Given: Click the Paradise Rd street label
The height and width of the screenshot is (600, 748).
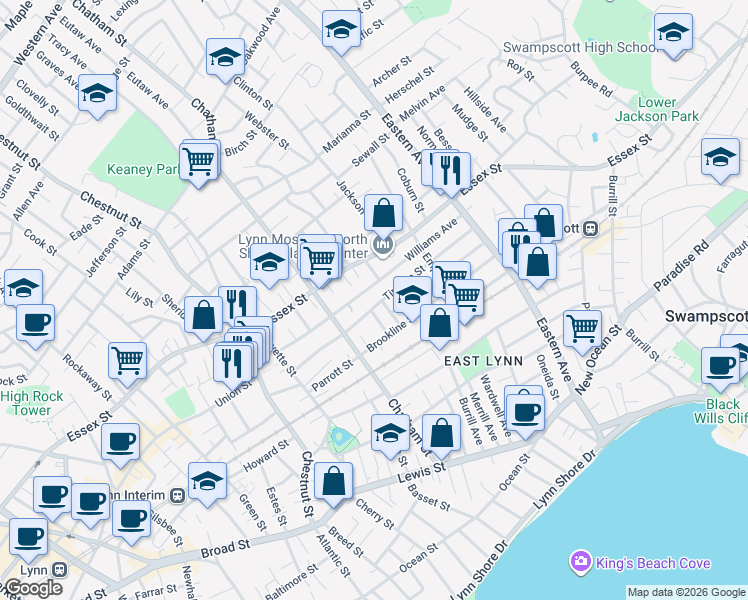Looking at the screenshot, I should 681,266.
